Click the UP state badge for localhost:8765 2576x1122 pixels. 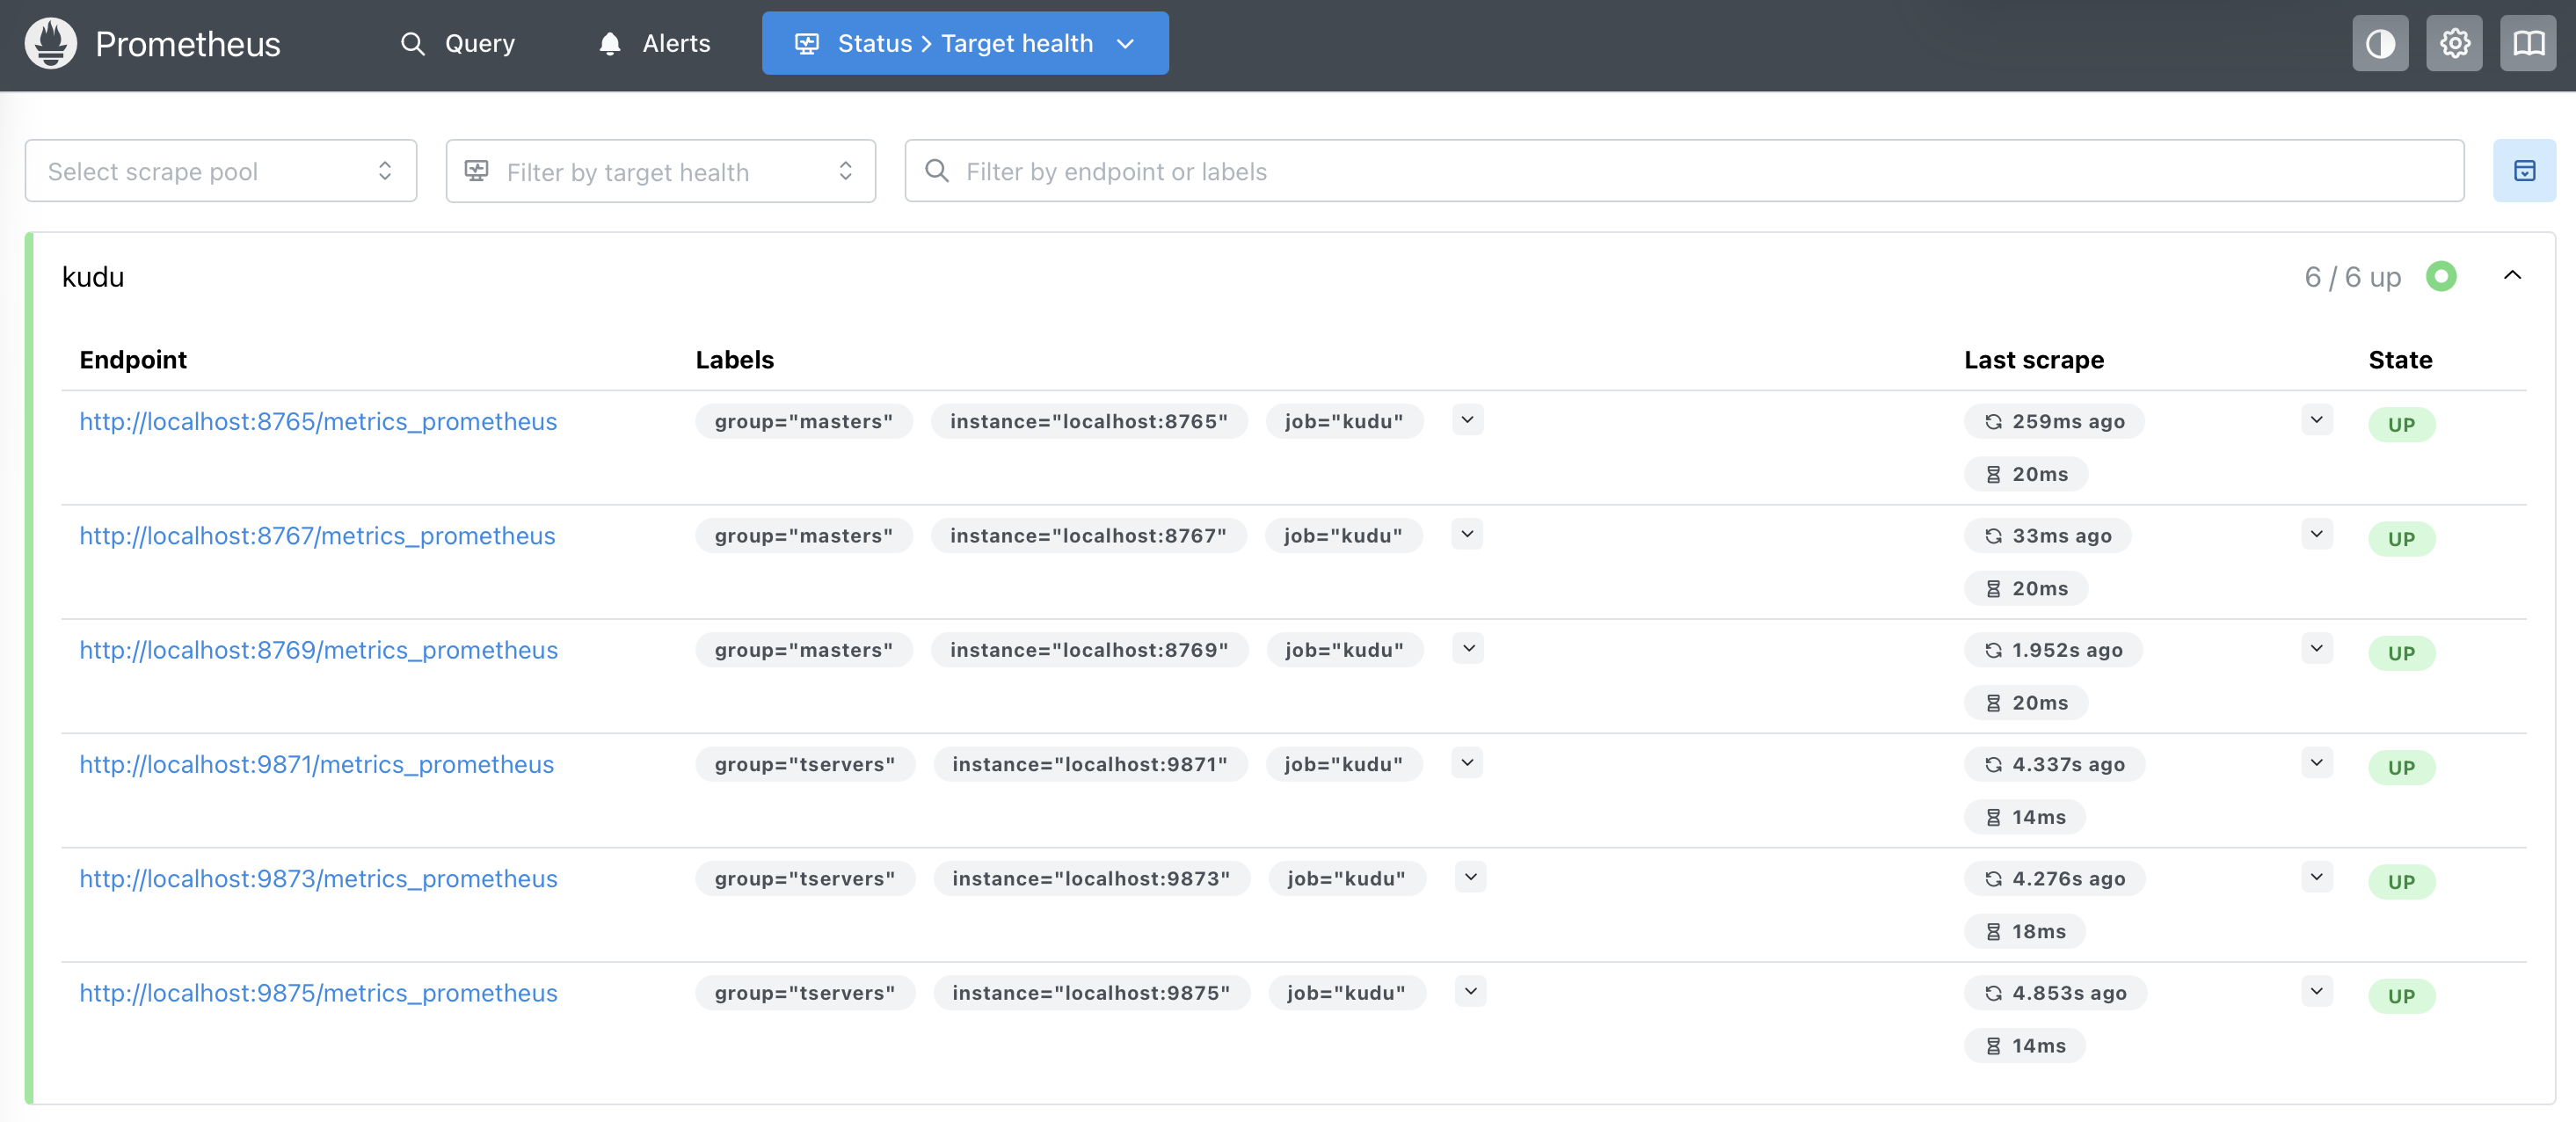(x=2401, y=424)
